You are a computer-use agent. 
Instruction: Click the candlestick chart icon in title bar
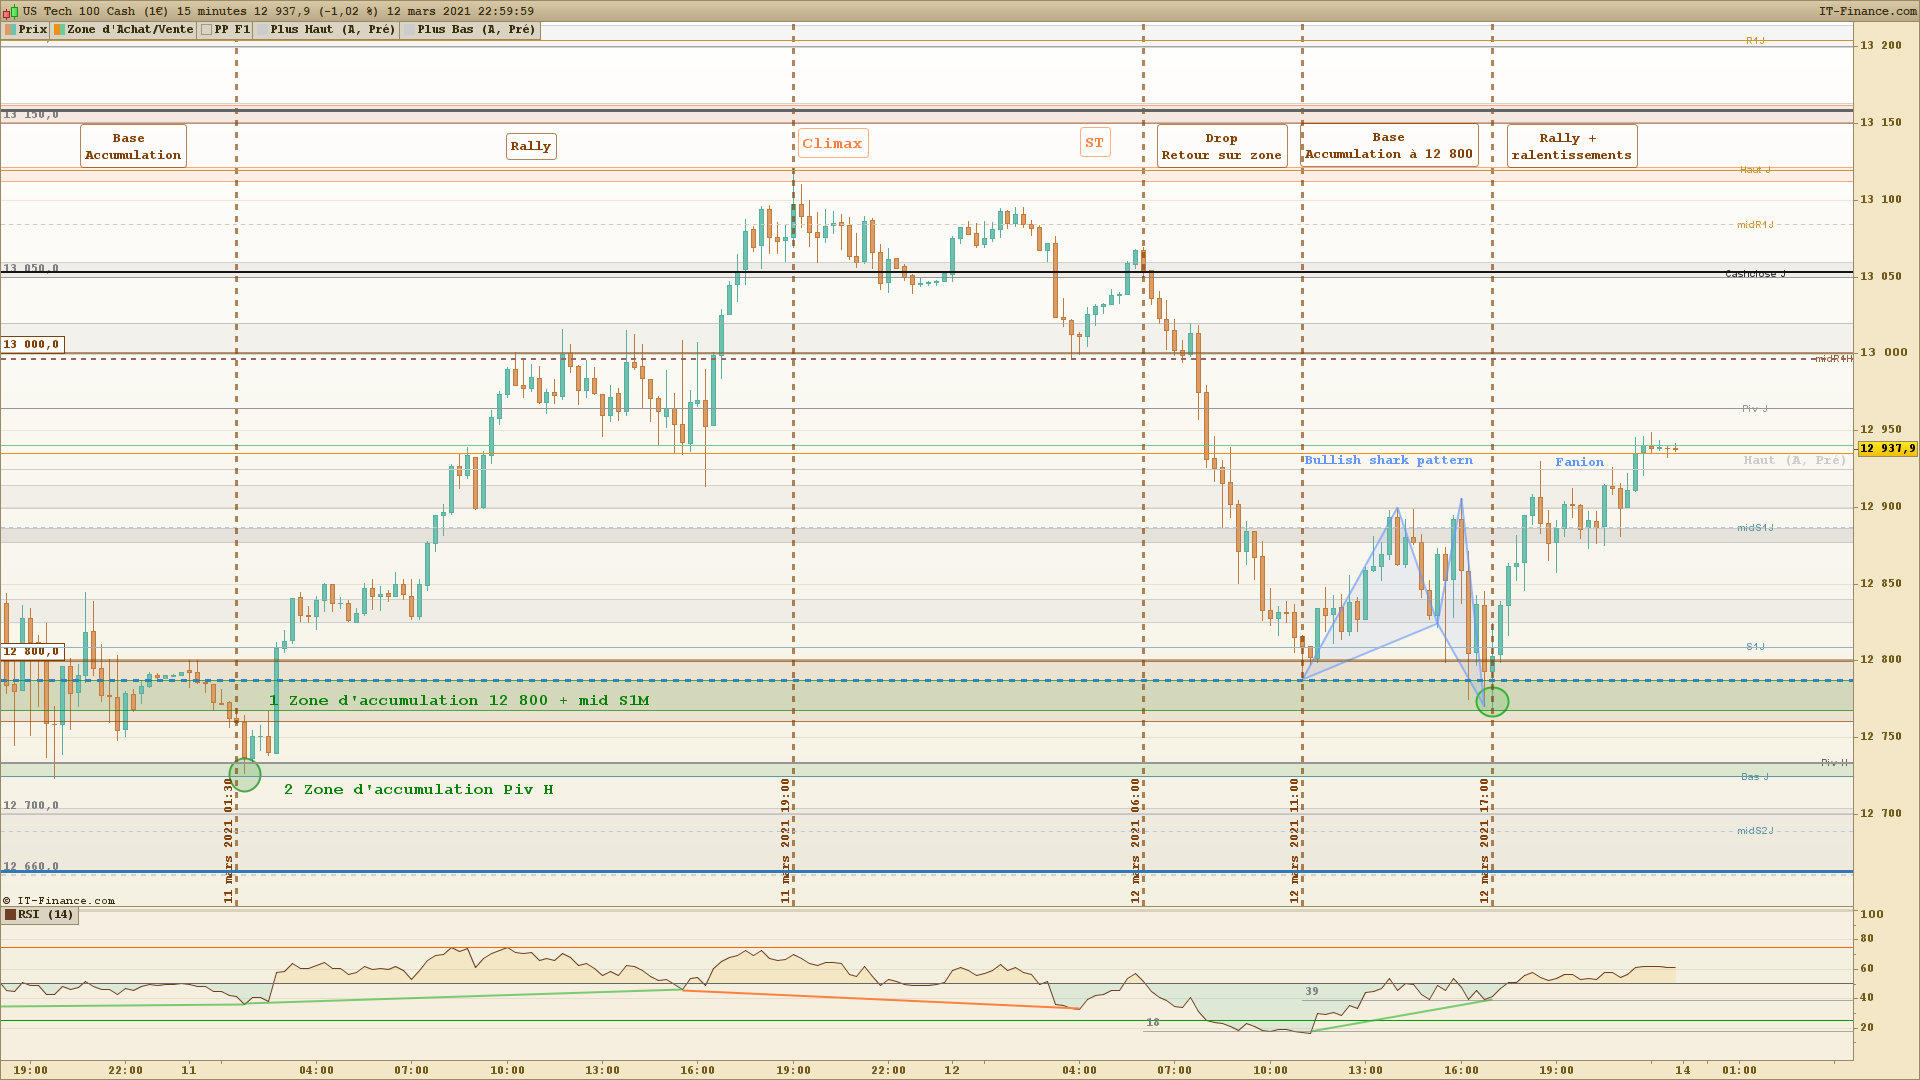pos(10,11)
